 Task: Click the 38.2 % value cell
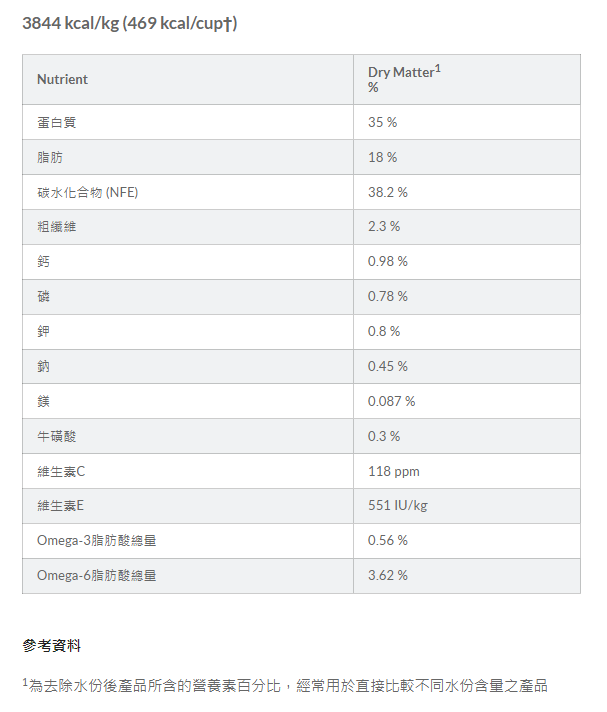[388, 192]
